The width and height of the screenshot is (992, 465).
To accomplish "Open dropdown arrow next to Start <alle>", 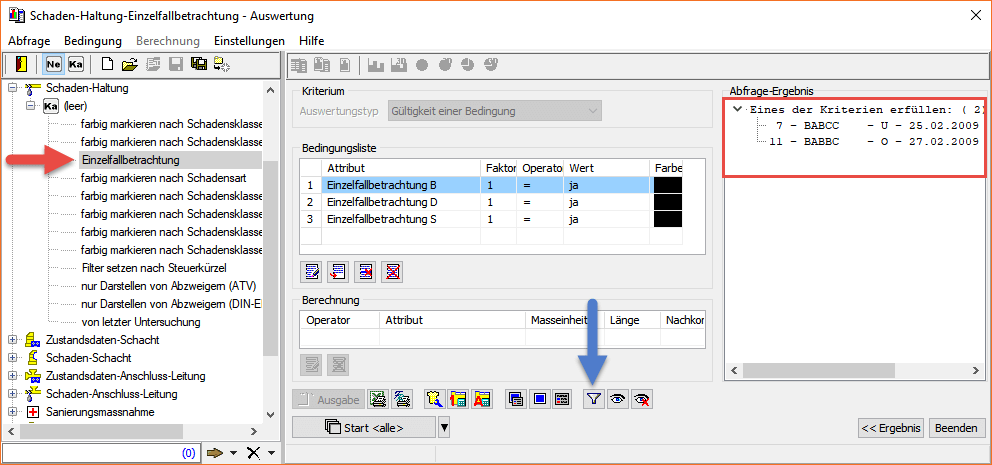I will pyautogui.click(x=444, y=428).
